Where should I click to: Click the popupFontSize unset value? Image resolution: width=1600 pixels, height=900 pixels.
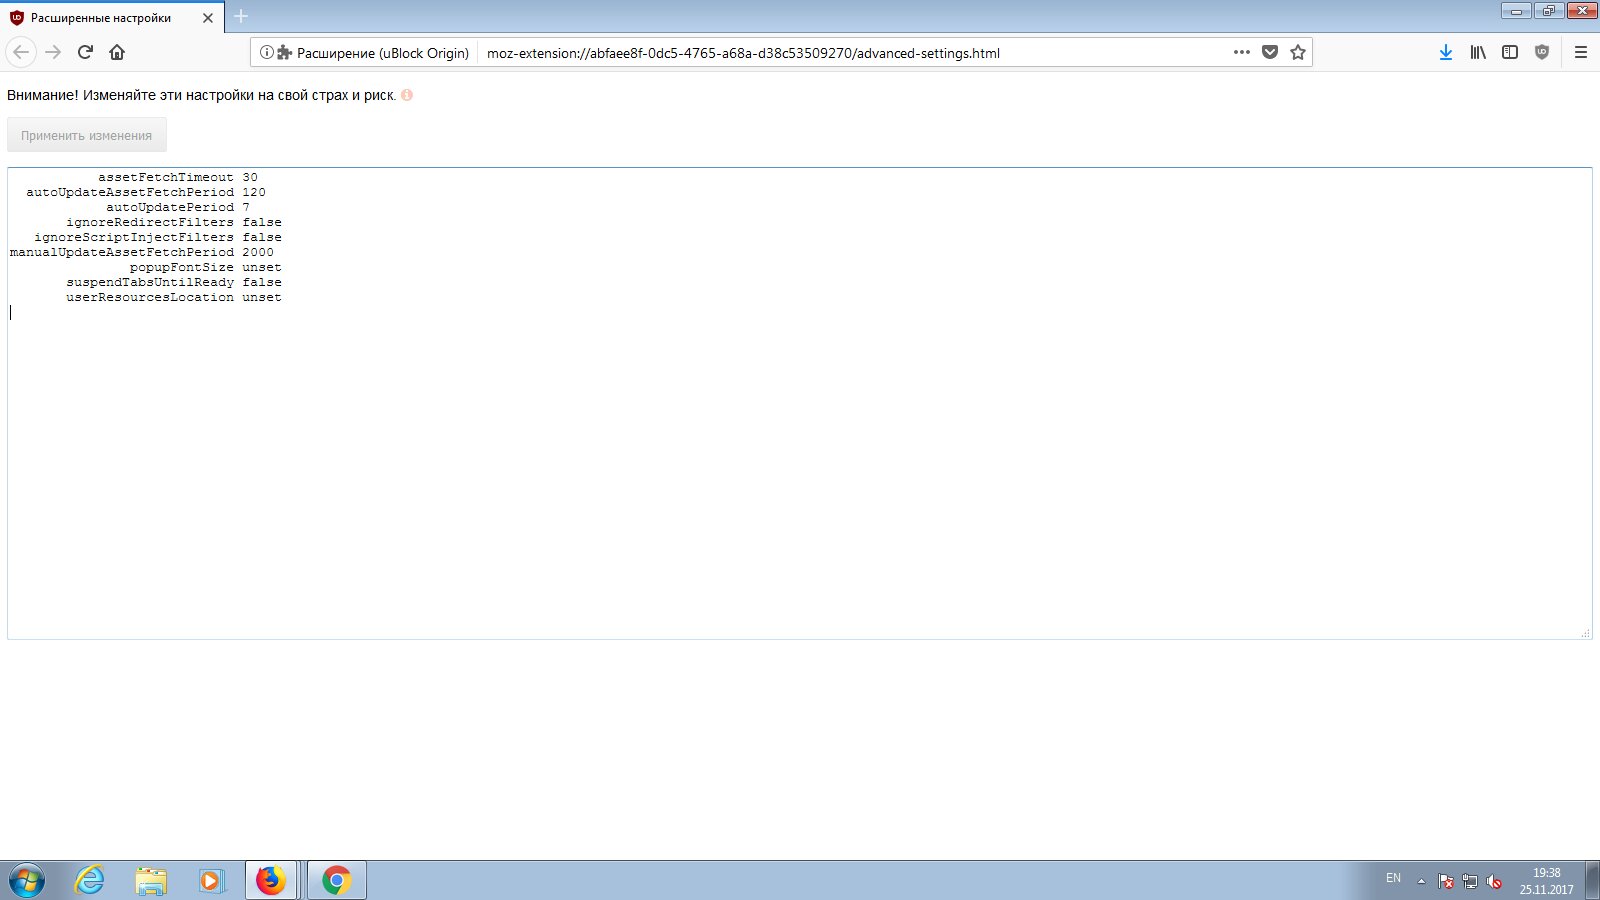[x=262, y=267]
